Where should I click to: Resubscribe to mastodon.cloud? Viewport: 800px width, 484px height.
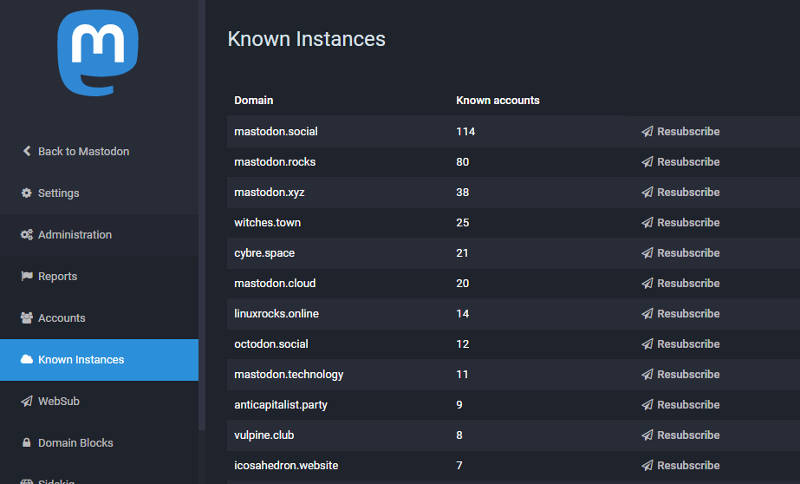[681, 283]
